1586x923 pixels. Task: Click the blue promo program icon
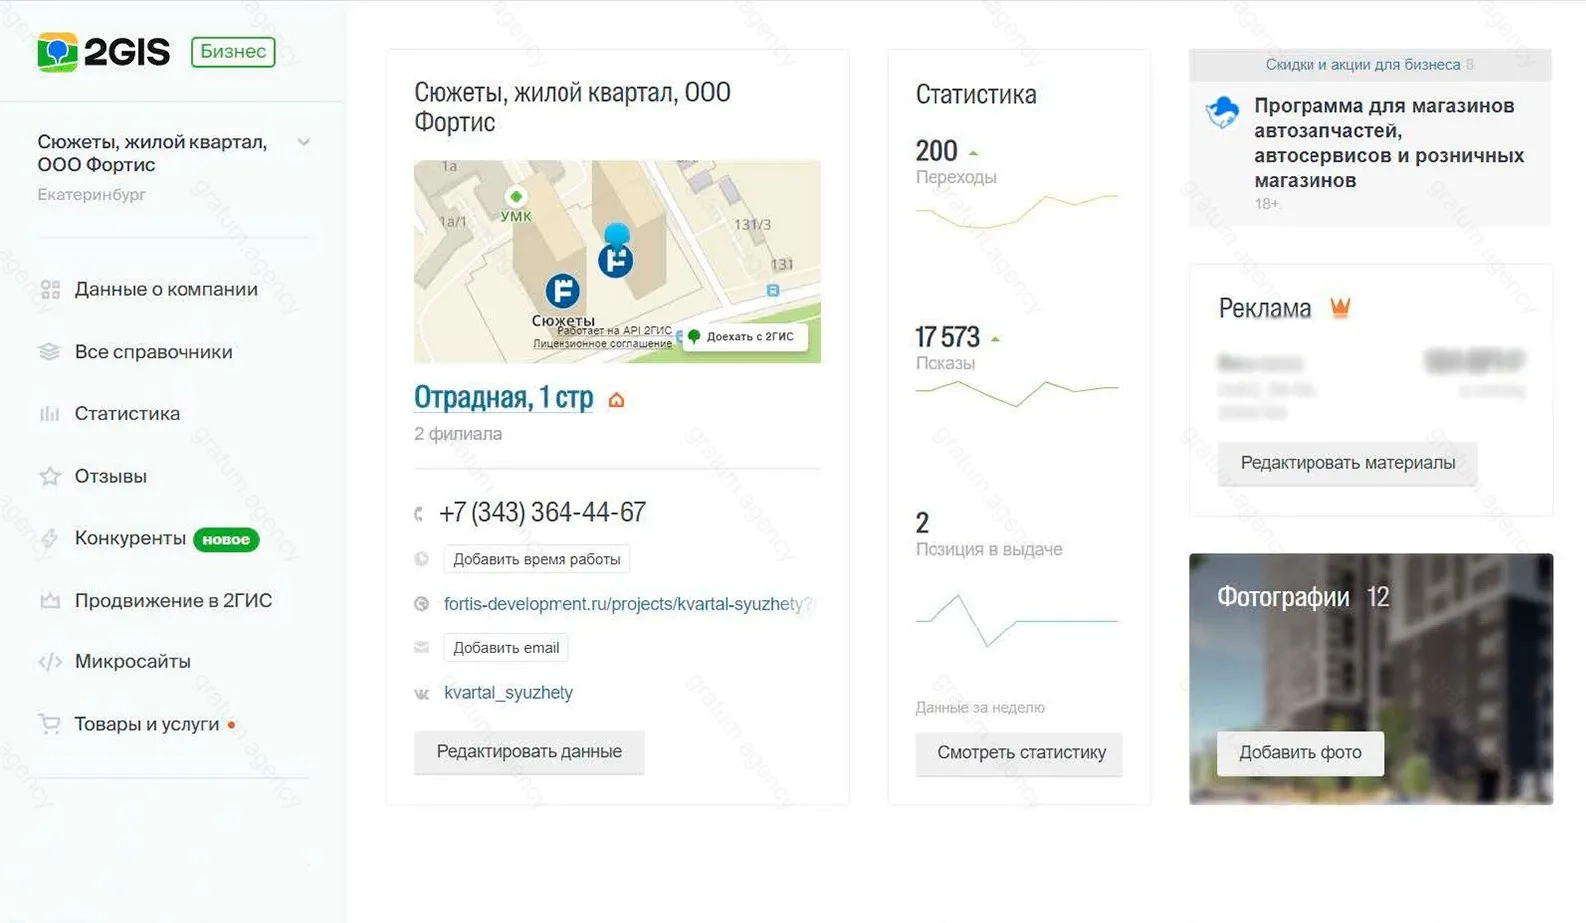1222,112
